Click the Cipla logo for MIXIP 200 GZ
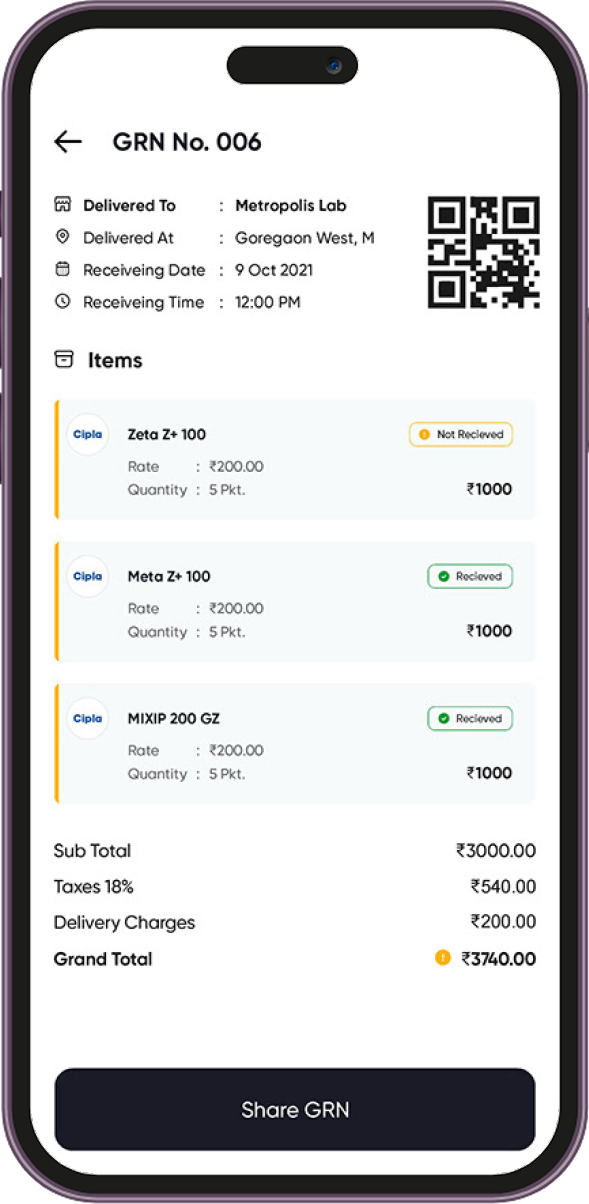 pos(88,719)
